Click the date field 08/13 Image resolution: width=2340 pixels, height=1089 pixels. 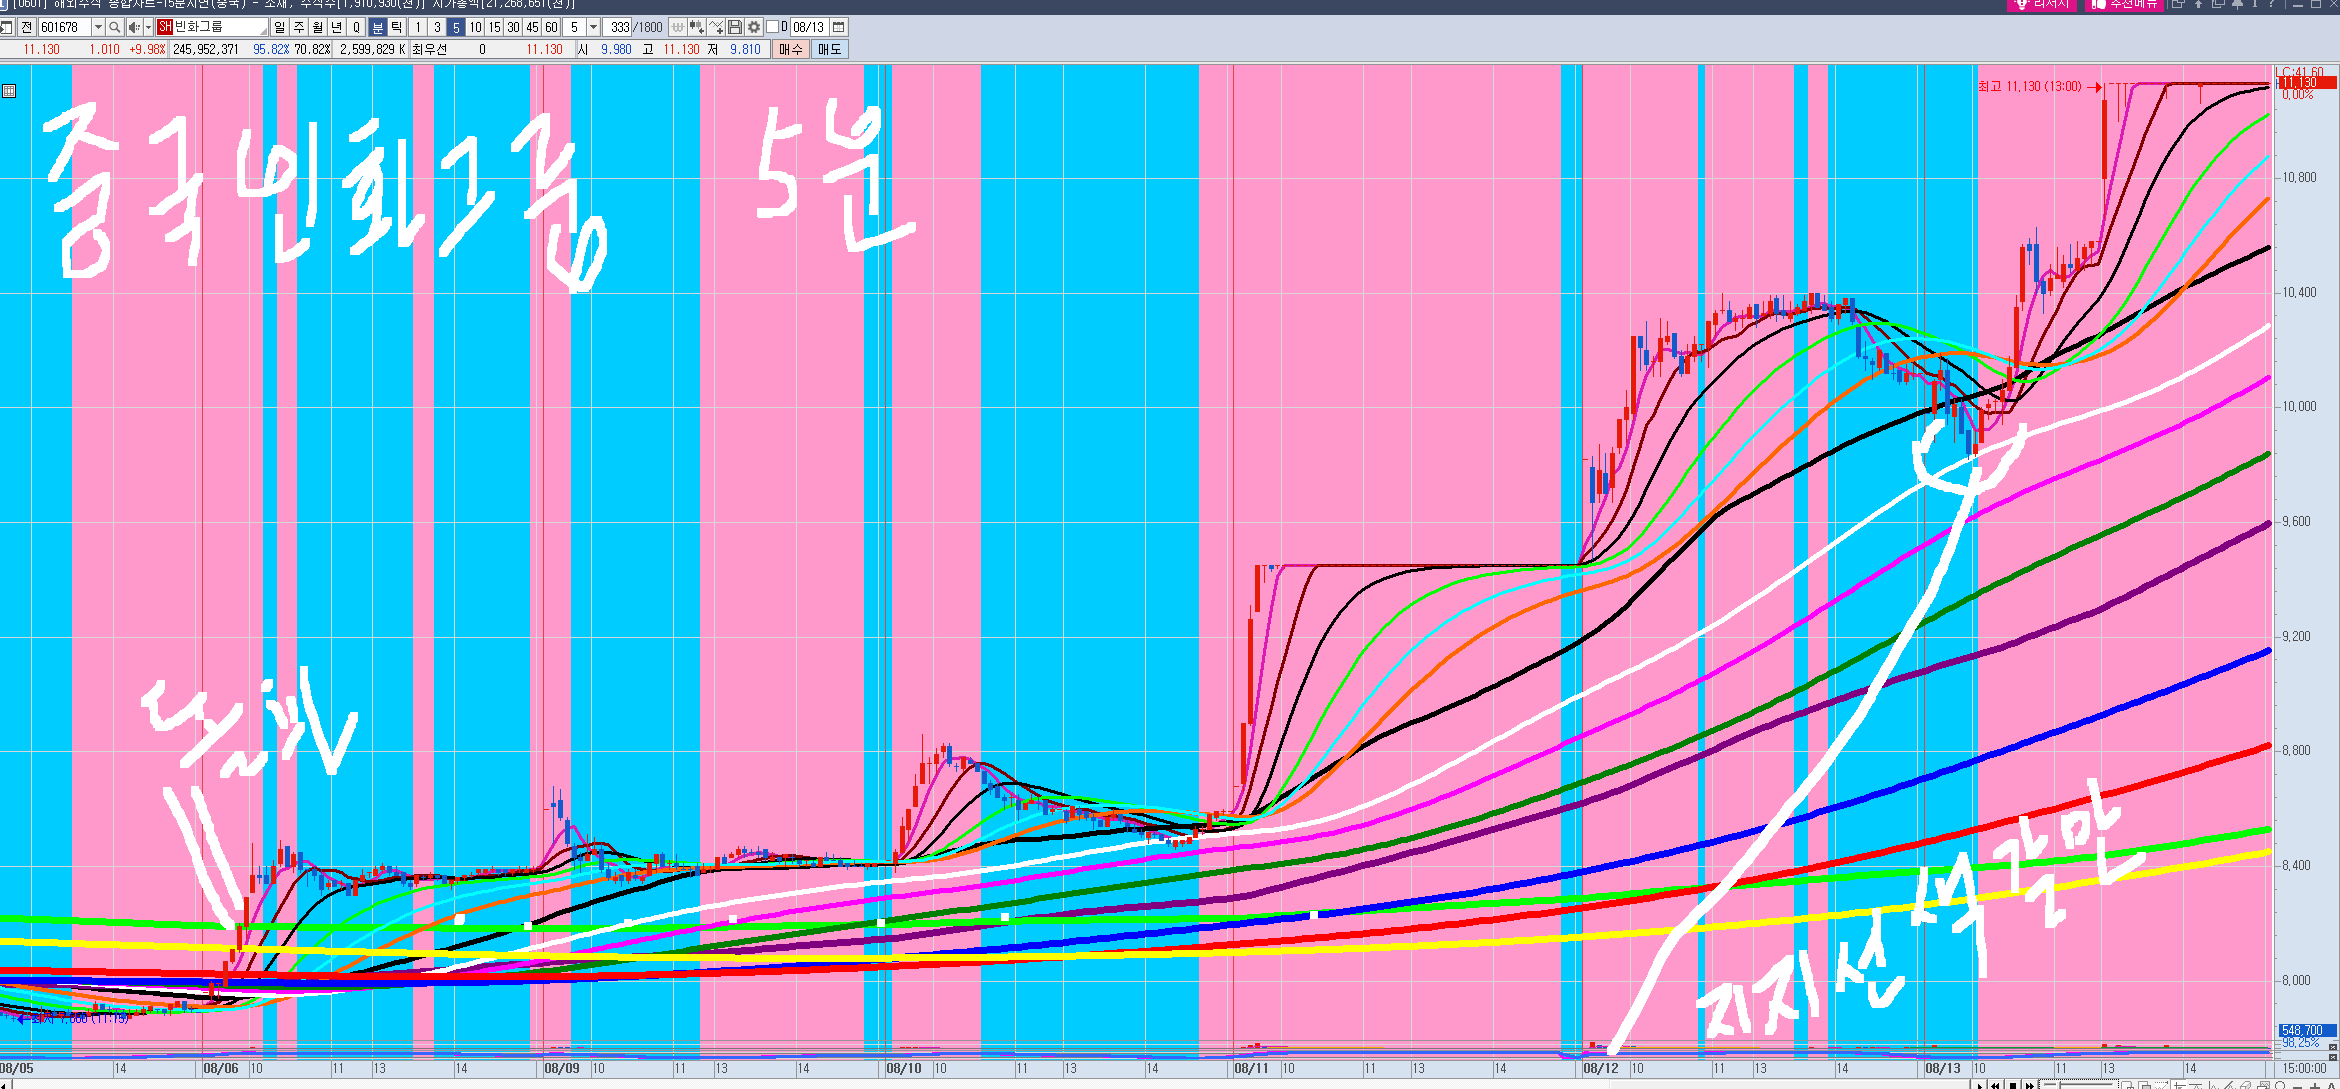click(x=809, y=27)
